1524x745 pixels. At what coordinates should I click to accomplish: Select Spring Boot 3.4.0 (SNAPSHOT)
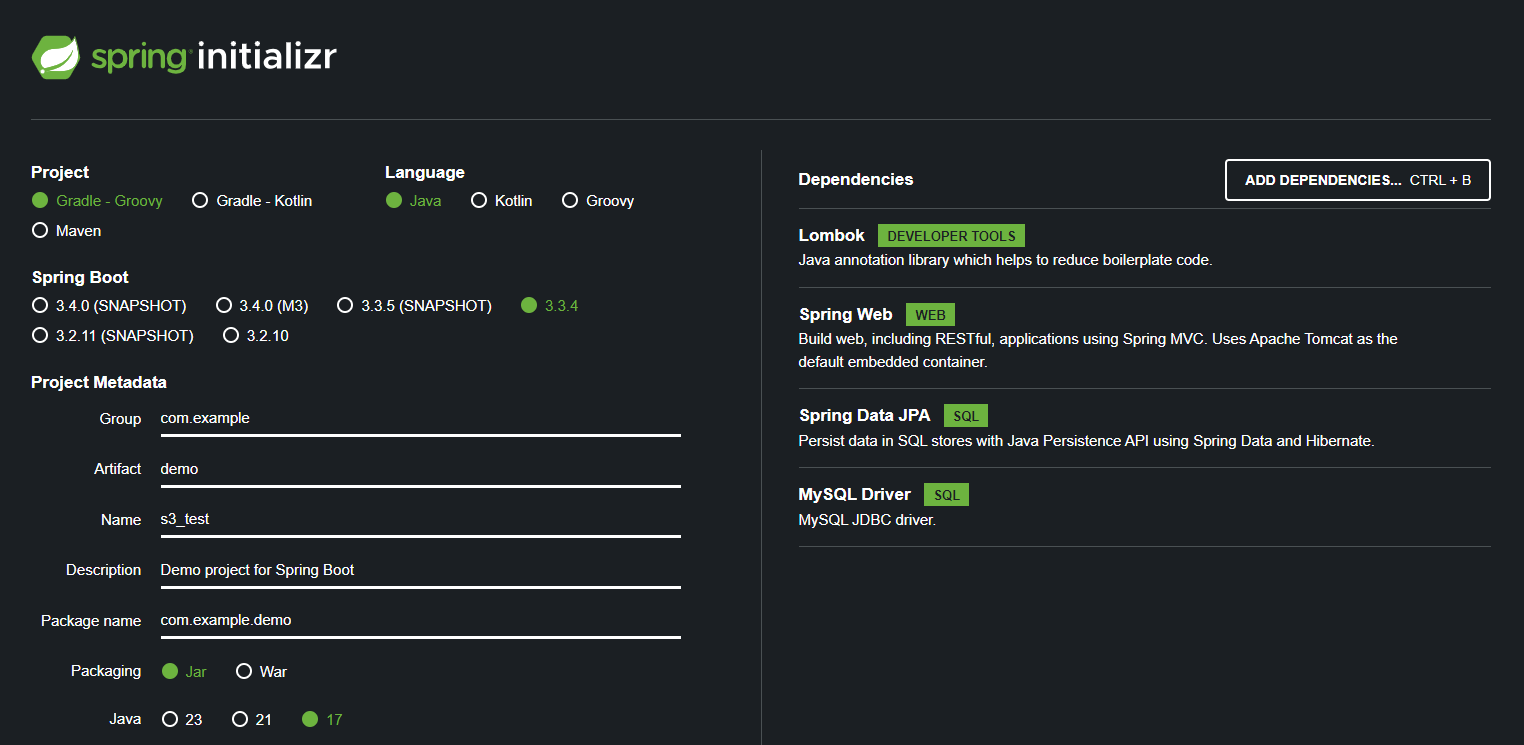[x=109, y=306]
